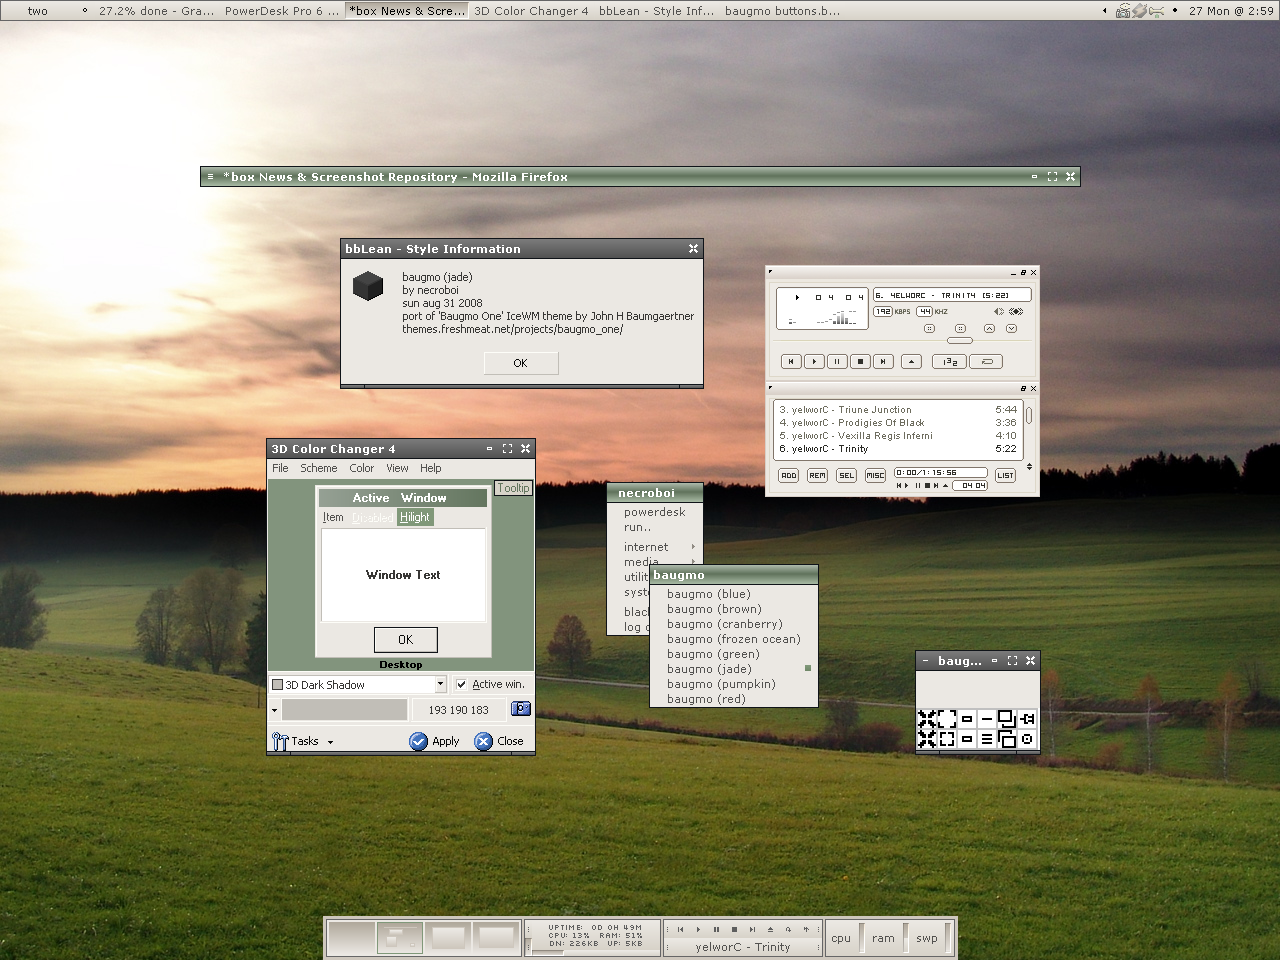The height and width of the screenshot is (960, 1280).
Task: Click the overlapping windows icon in top row
Action: click(1007, 719)
